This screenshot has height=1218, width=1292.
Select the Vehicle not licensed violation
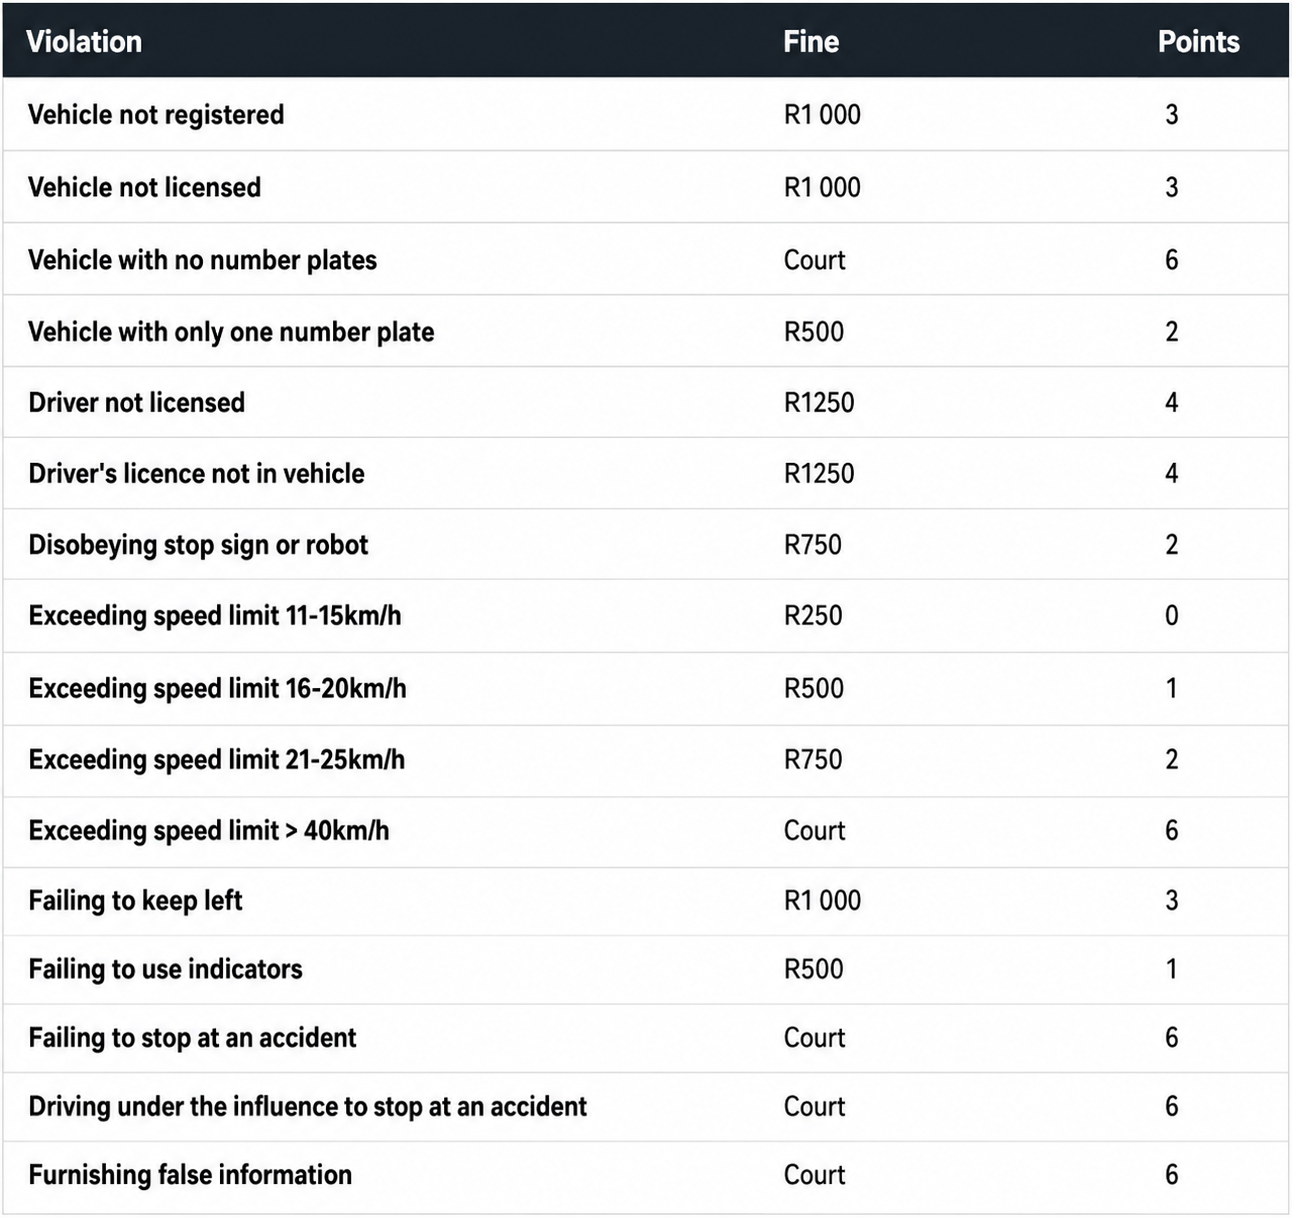(x=144, y=187)
